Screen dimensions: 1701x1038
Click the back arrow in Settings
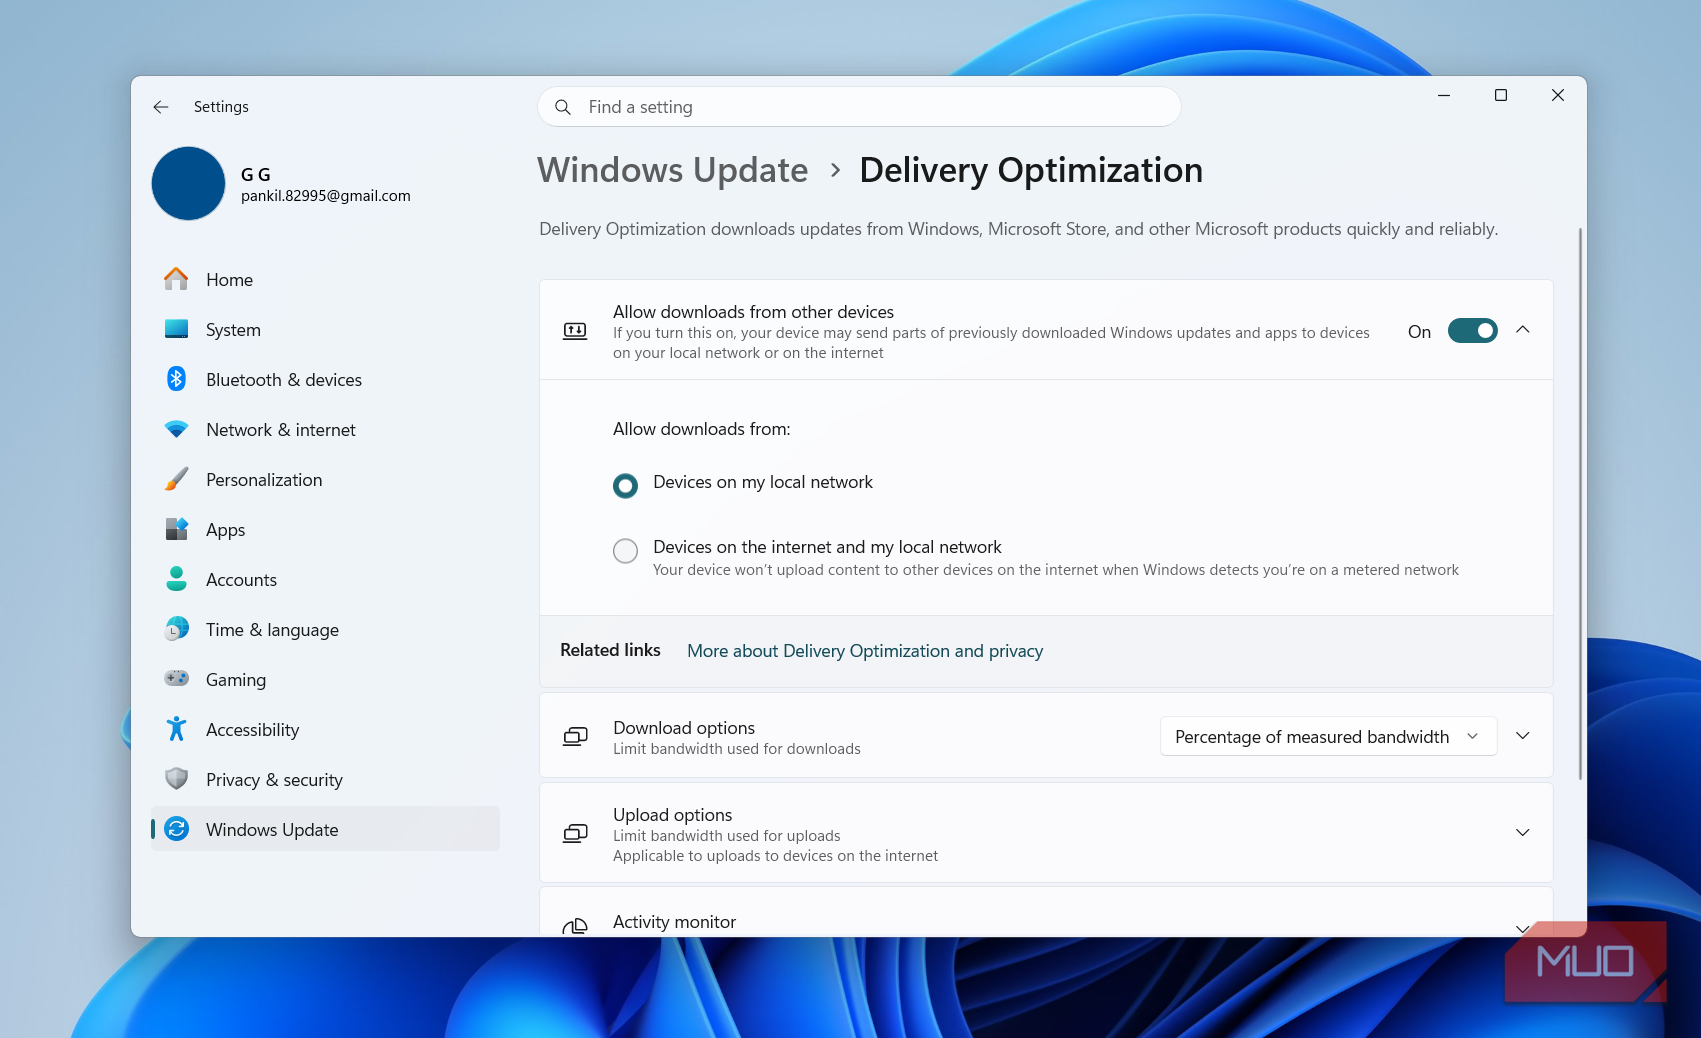[x=161, y=107]
